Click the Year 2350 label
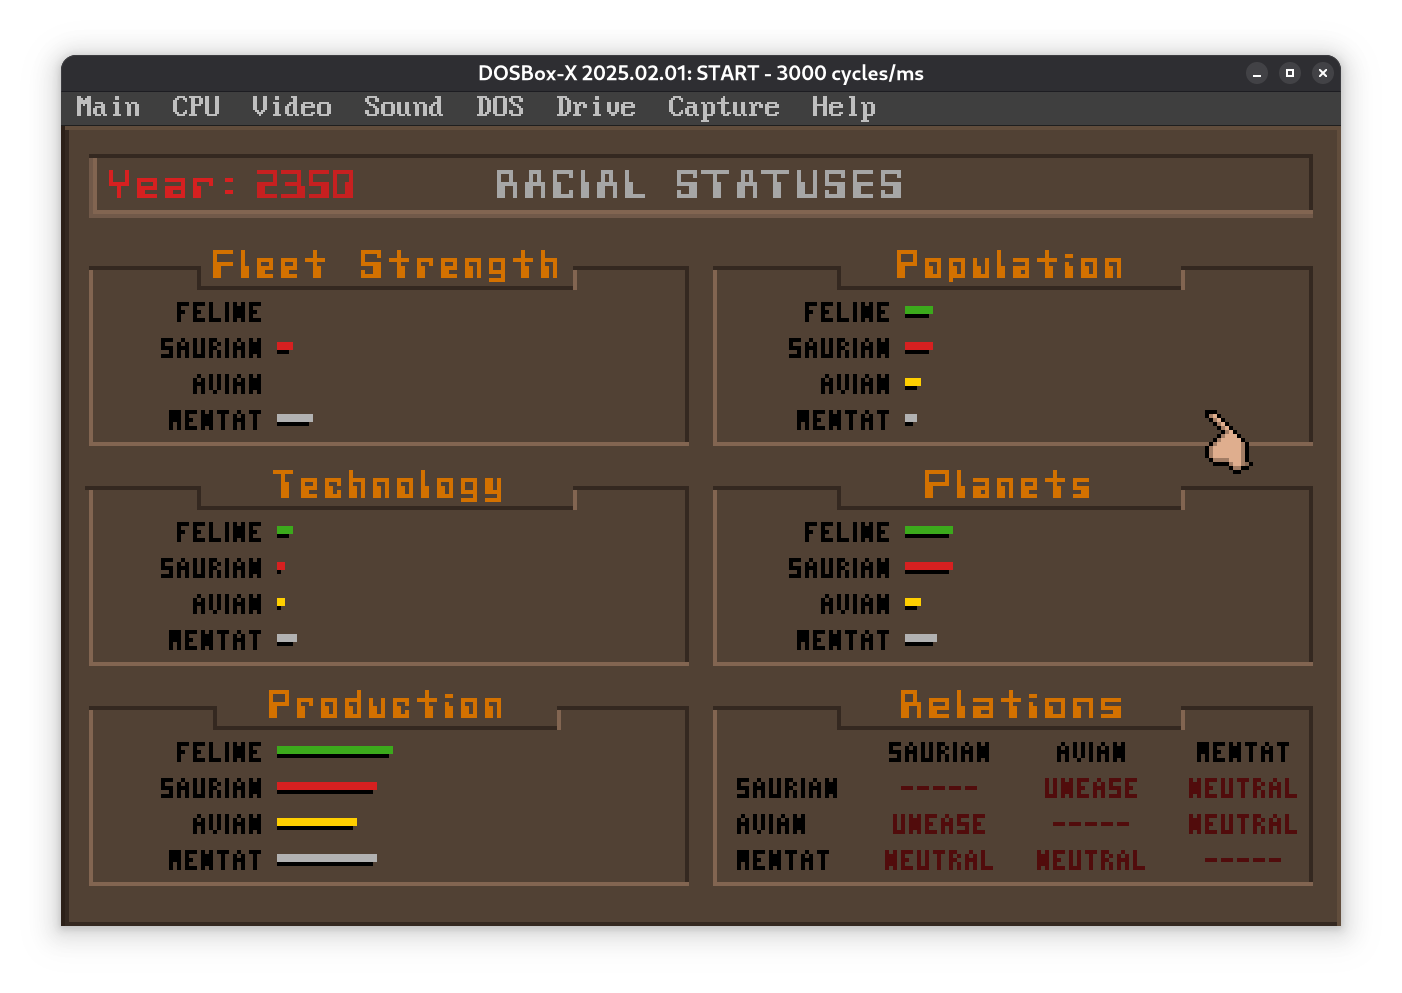Viewport: 1402px width, 993px height. click(231, 185)
